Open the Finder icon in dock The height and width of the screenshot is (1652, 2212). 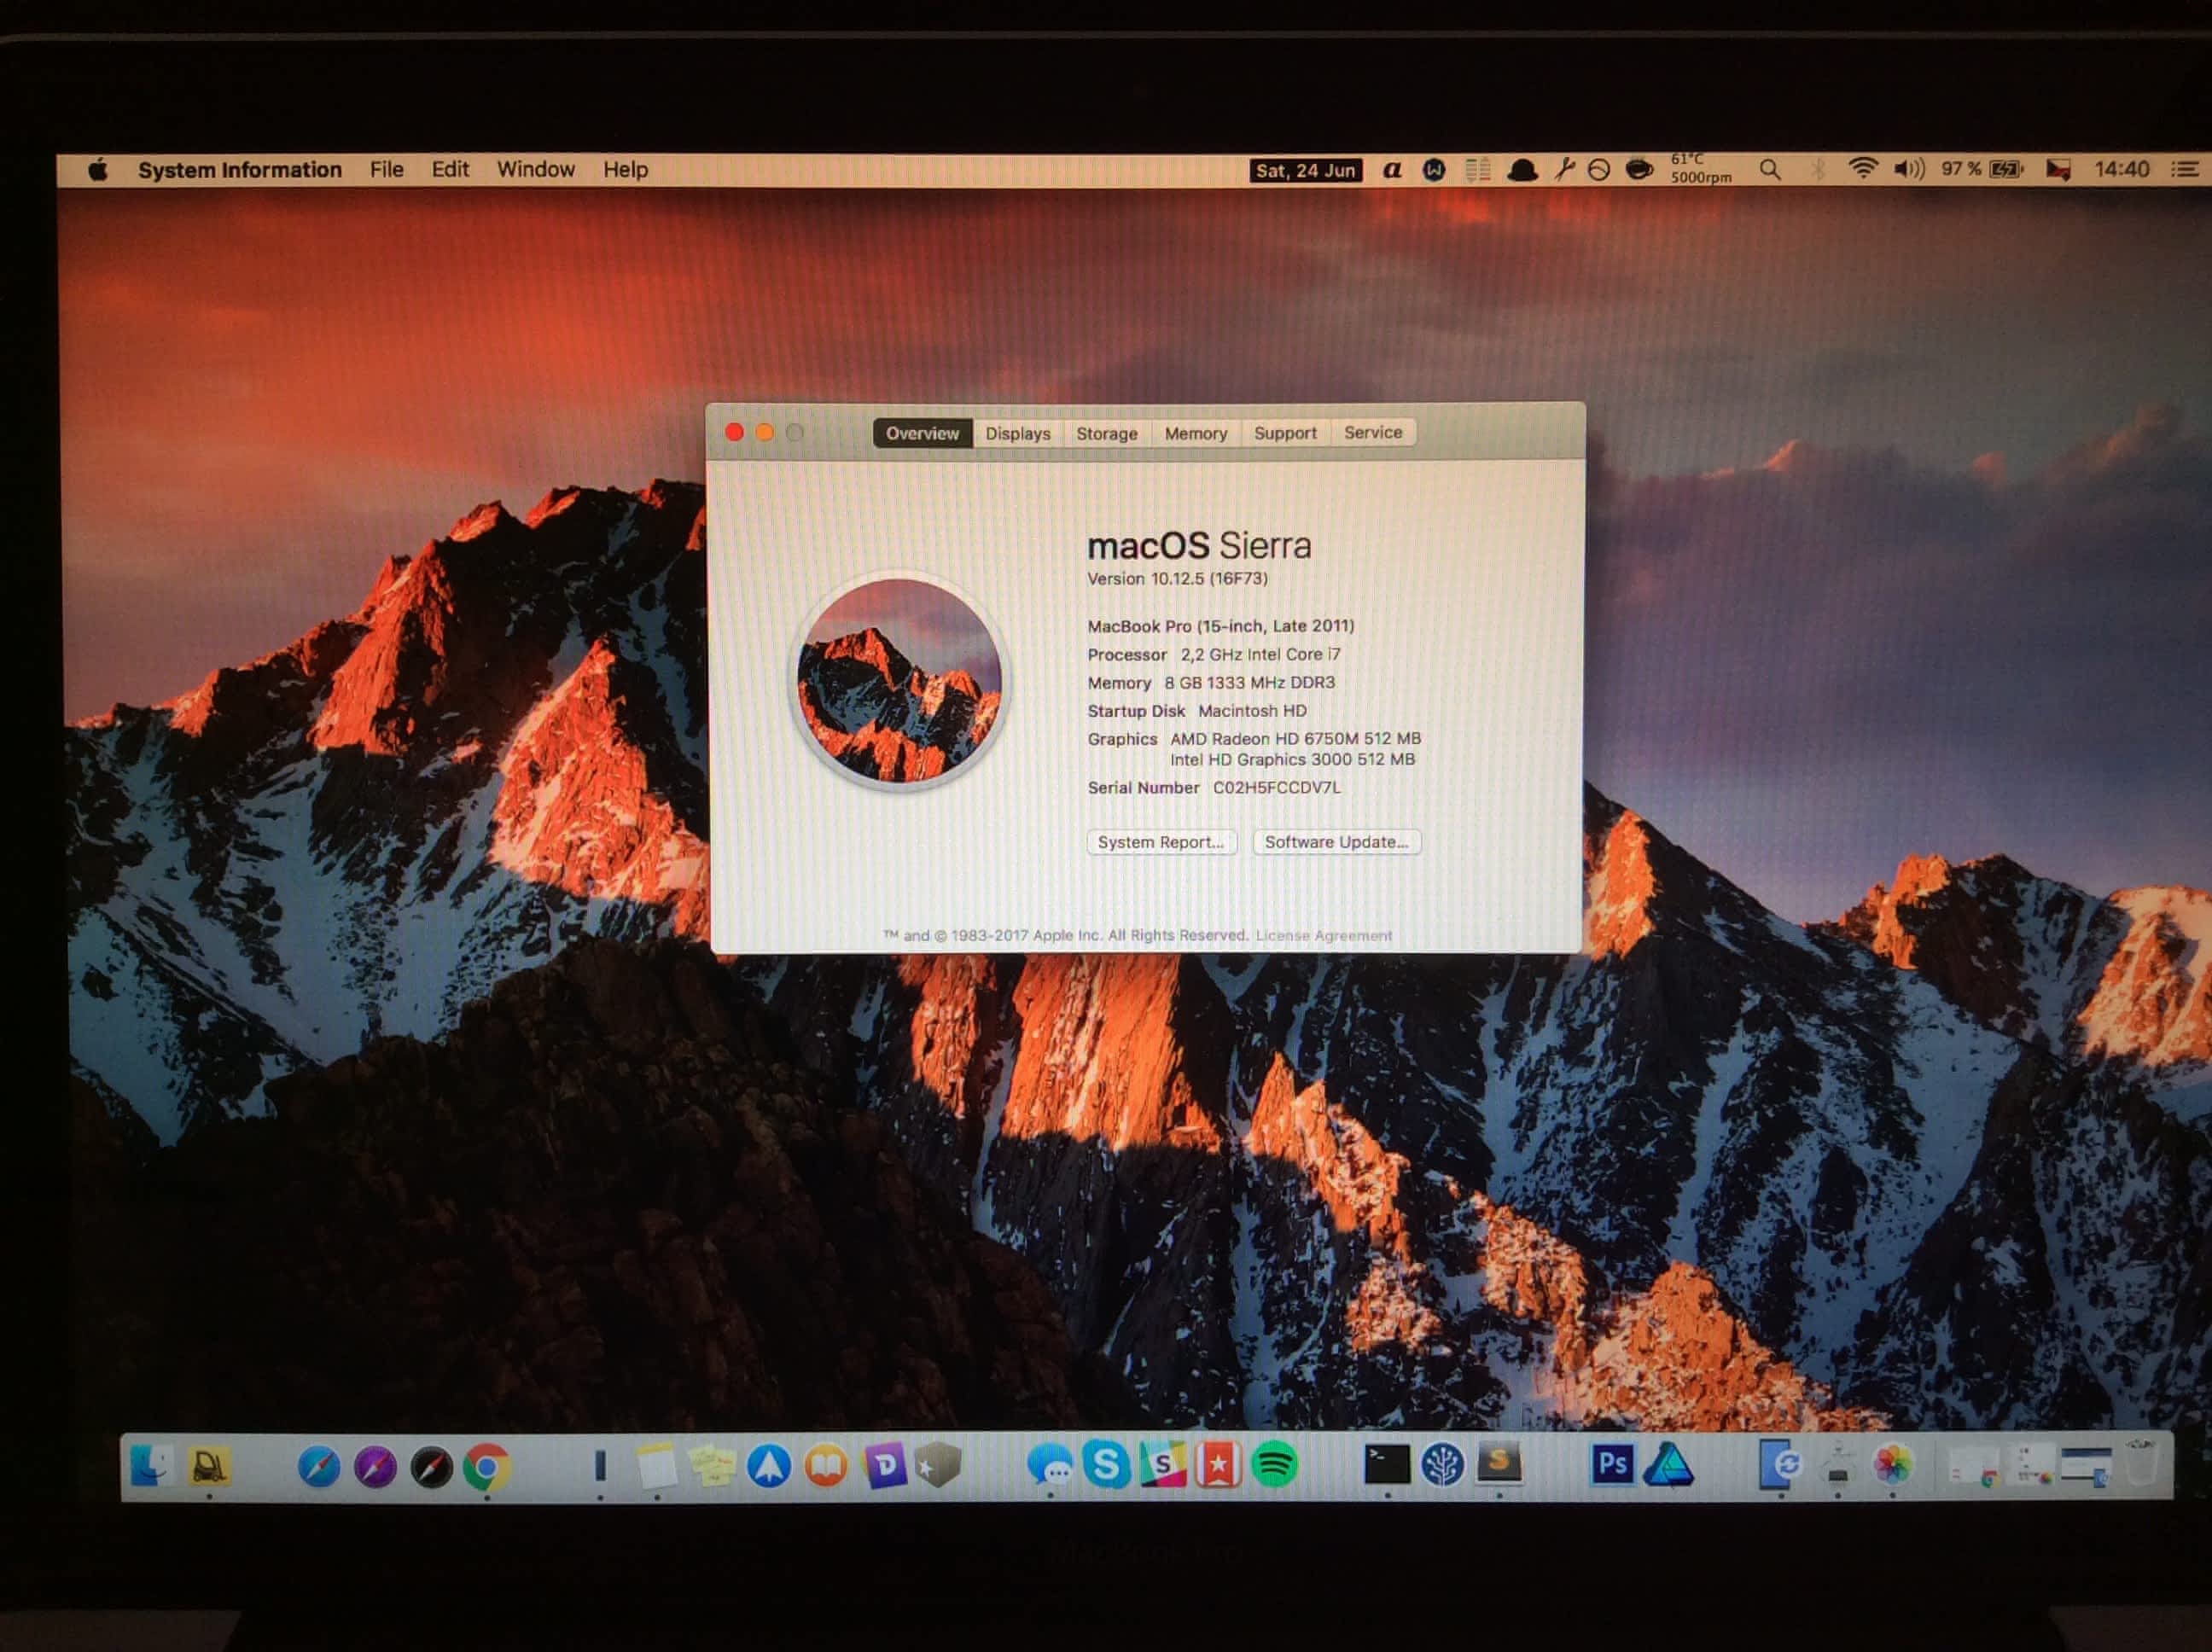(x=151, y=1466)
